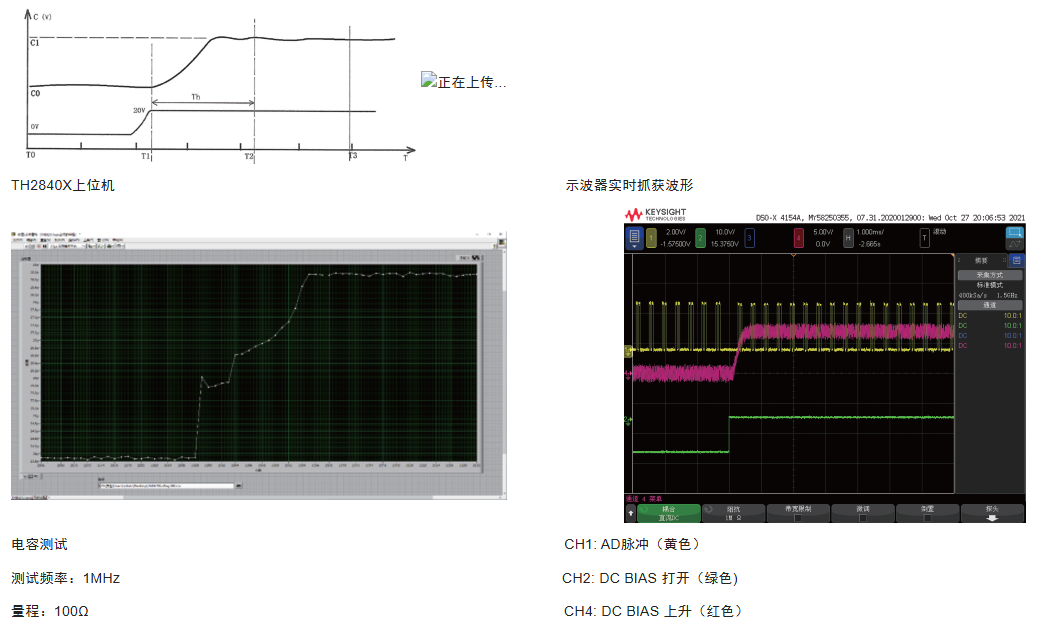Toggle the 微调 fine adjust checkbox

863,518
